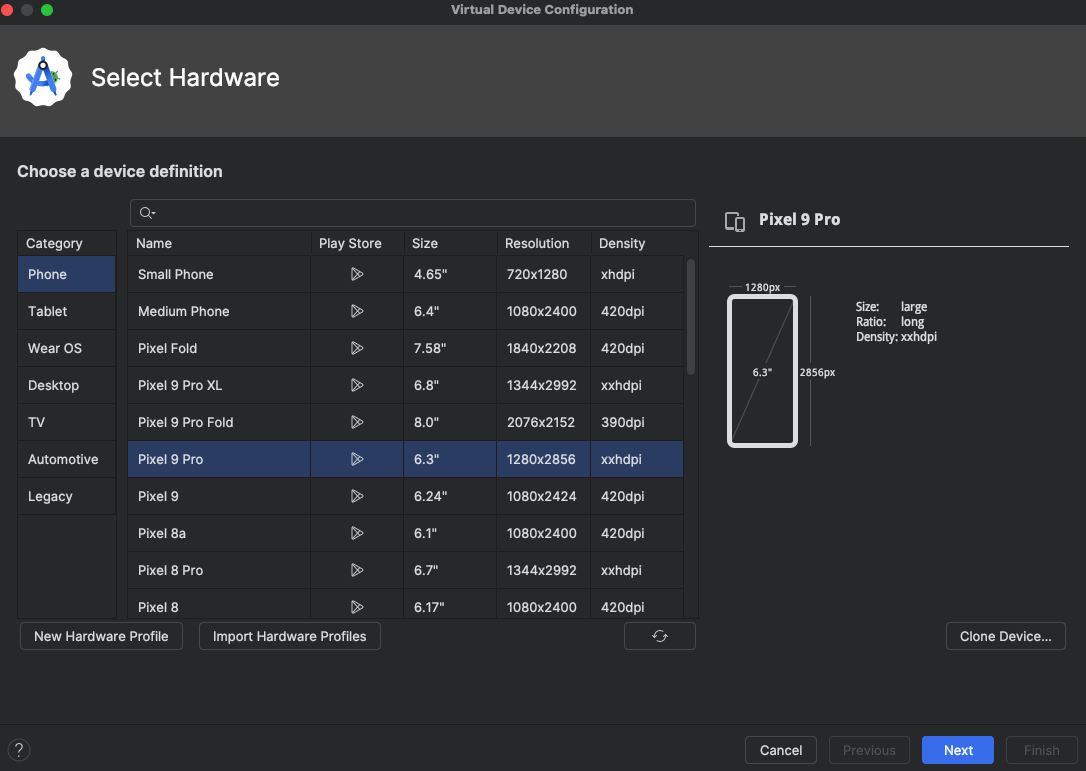Sort by the Size column header
This screenshot has height=771, width=1086.
click(449, 243)
